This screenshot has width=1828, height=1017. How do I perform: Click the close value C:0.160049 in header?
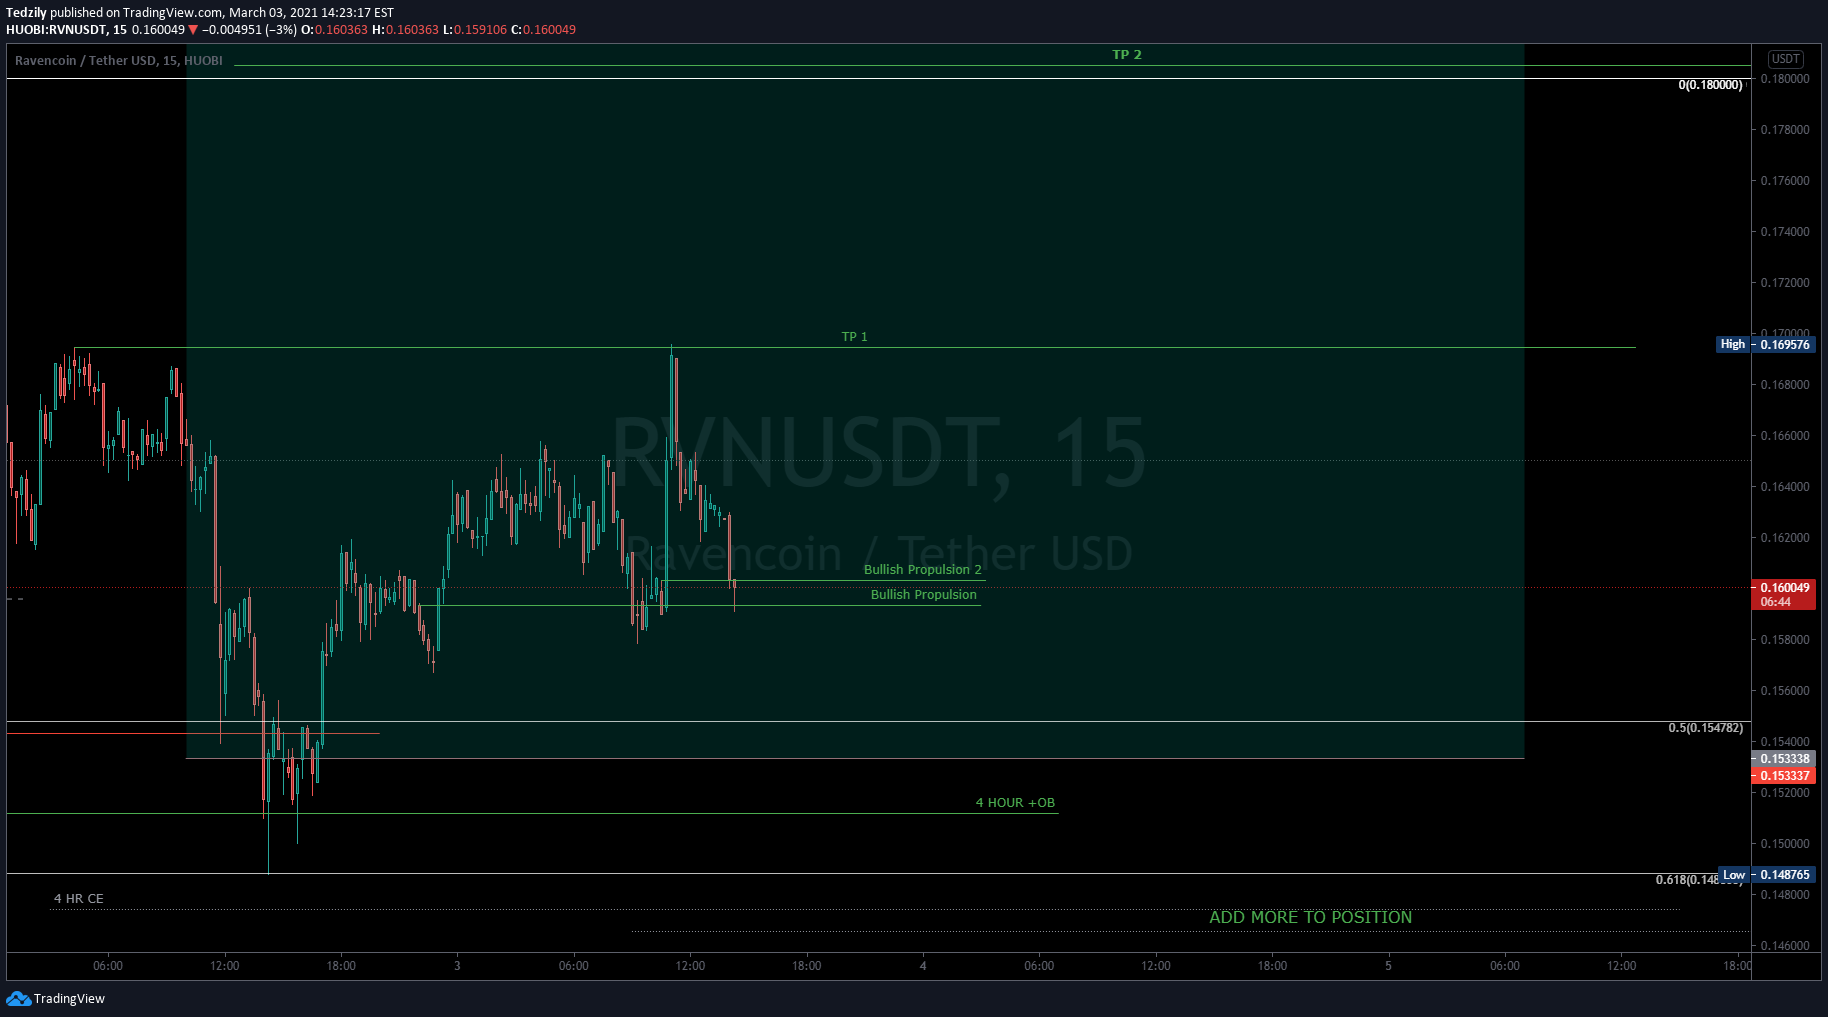click(x=544, y=30)
